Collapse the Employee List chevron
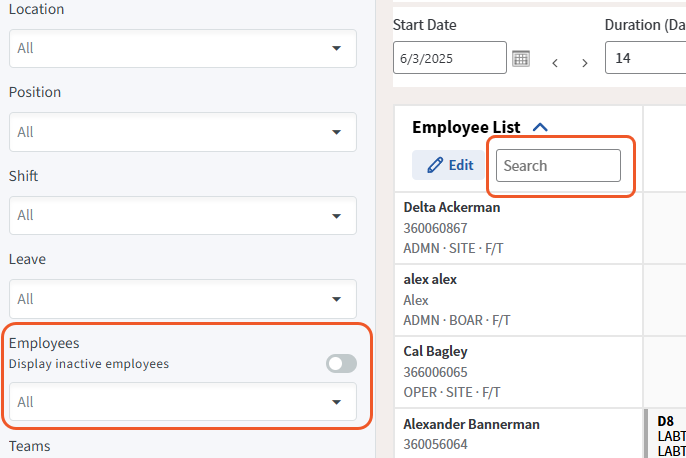The width and height of the screenshot is (686, 458). click(541, 128)
